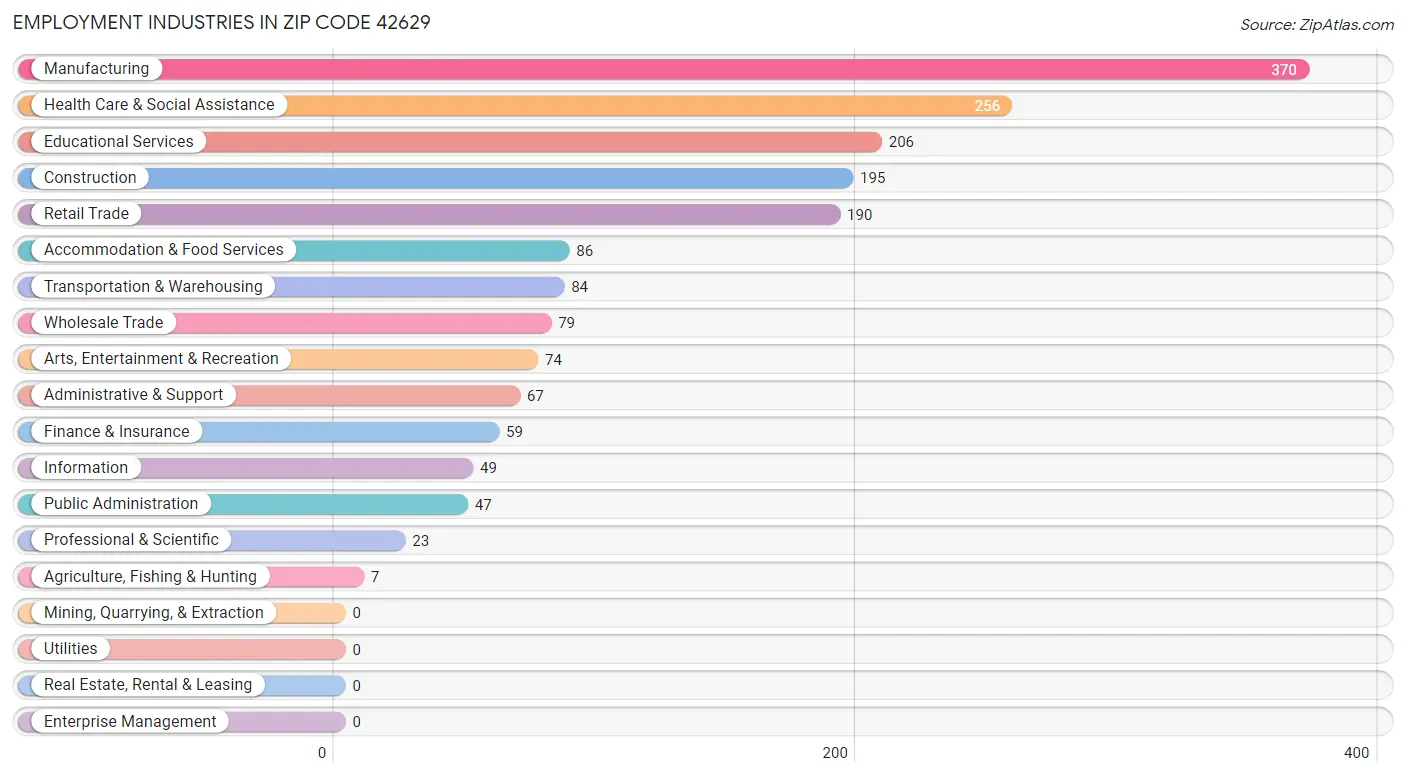Click the Agriculture, Fishing & Hunting bar

(x=191, y=577)
